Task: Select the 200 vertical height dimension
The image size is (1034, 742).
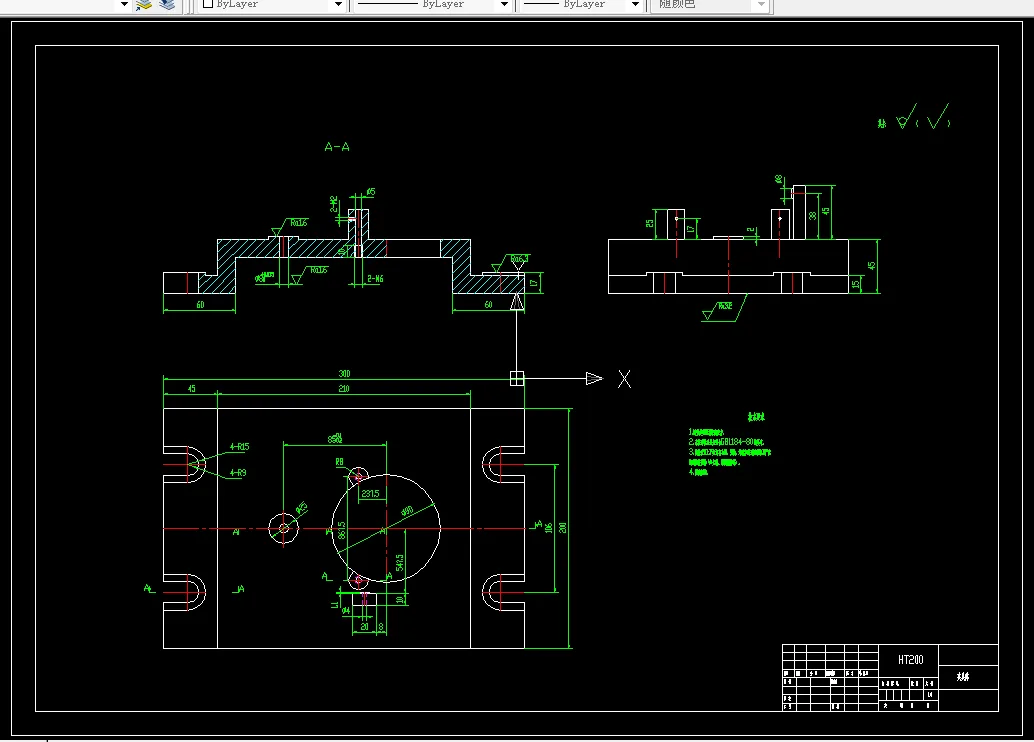Action: pyautogui.click(x=563, y=528)
